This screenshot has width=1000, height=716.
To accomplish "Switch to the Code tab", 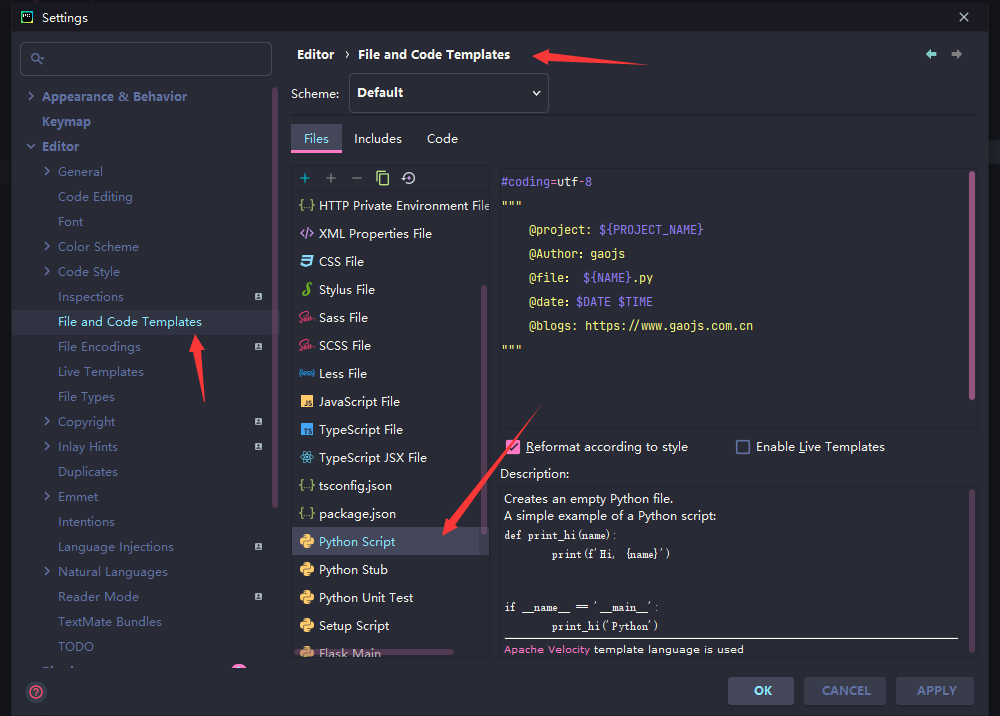I will tap(443, 138).
